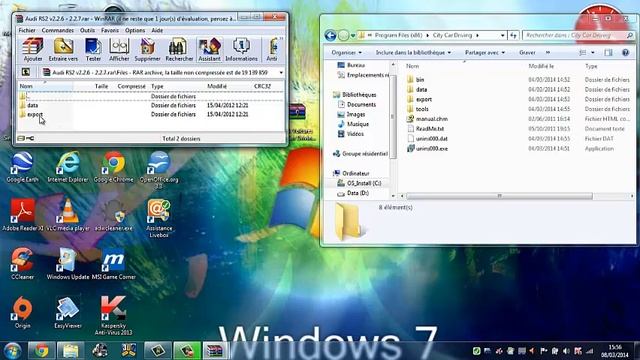
Task: Select the Adobe Reader XI desktop icon
Action: point(22,215)
